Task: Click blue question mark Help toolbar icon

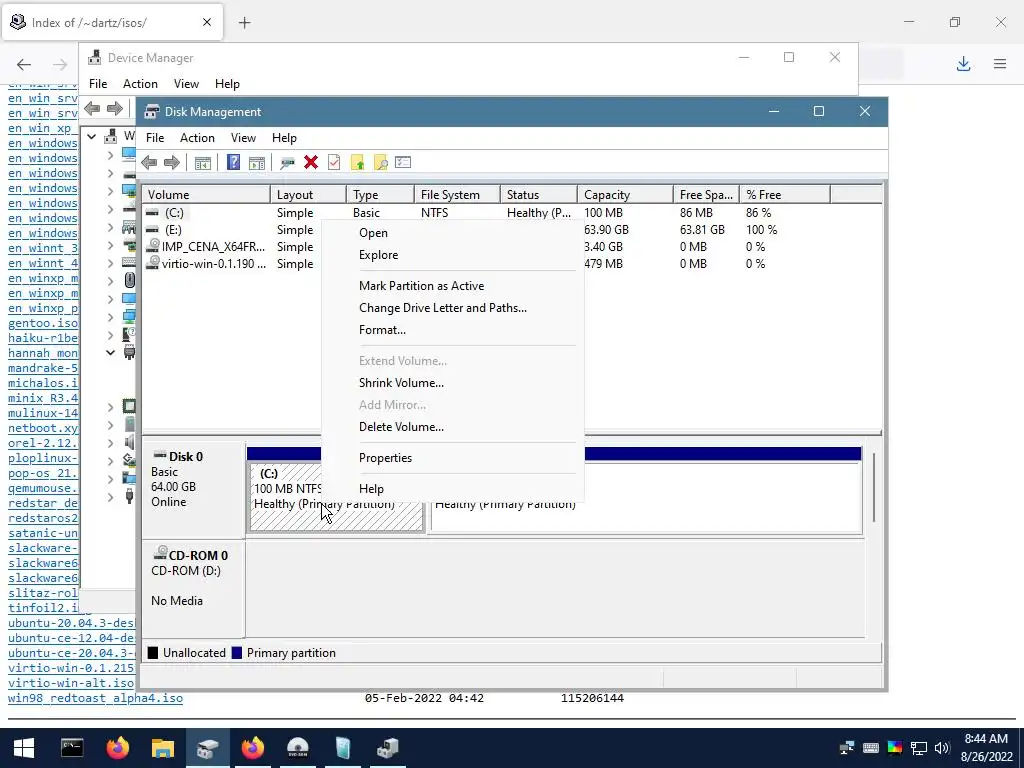Action: point(233,162)
